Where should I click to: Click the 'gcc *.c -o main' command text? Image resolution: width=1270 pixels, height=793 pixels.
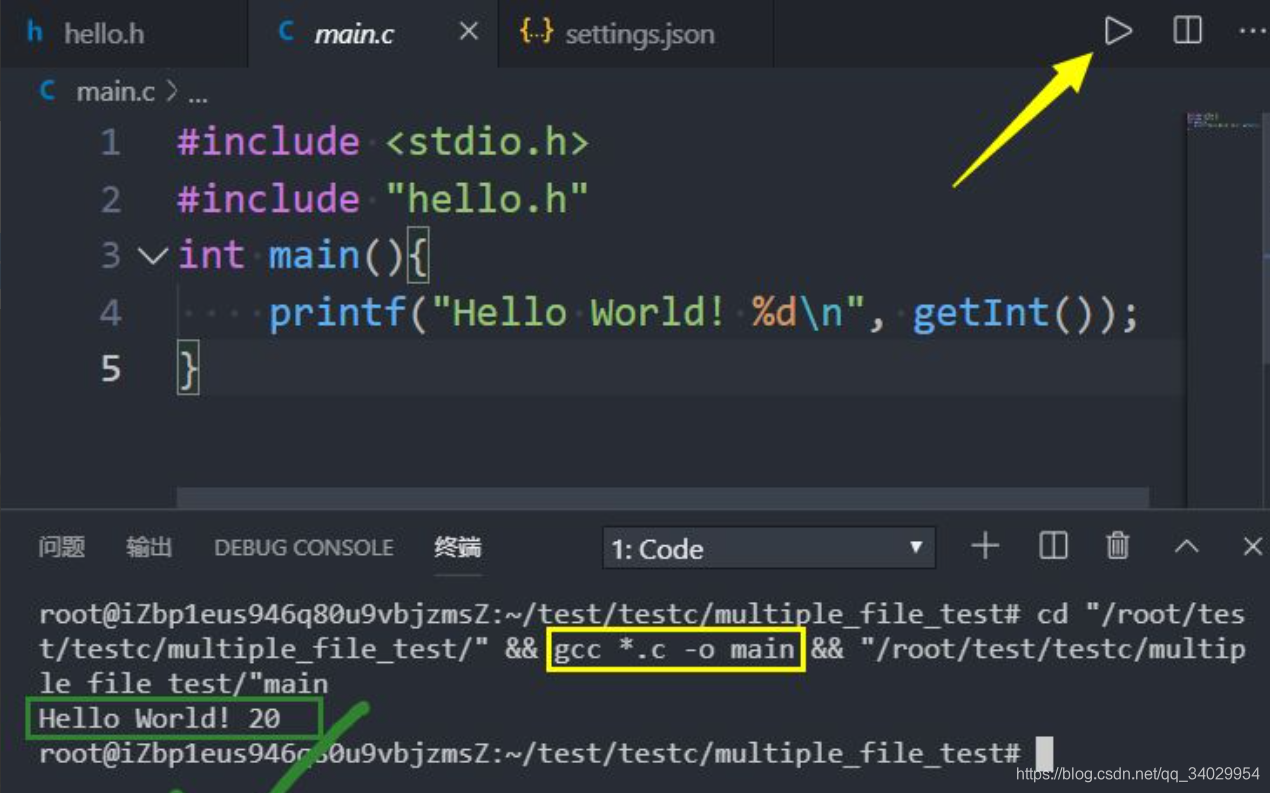(x=675, y=649)
